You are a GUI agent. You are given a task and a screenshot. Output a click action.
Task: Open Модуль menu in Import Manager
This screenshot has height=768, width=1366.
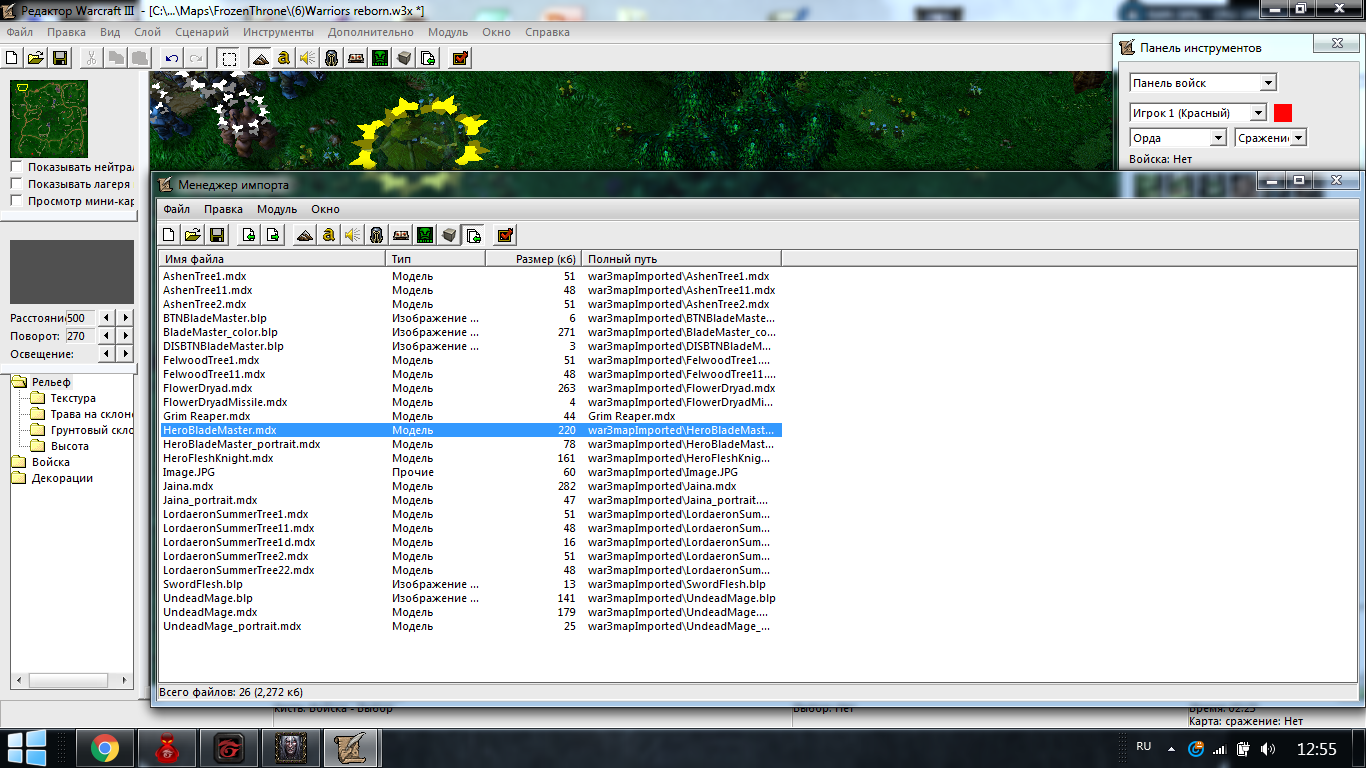(x=277, y=210)
